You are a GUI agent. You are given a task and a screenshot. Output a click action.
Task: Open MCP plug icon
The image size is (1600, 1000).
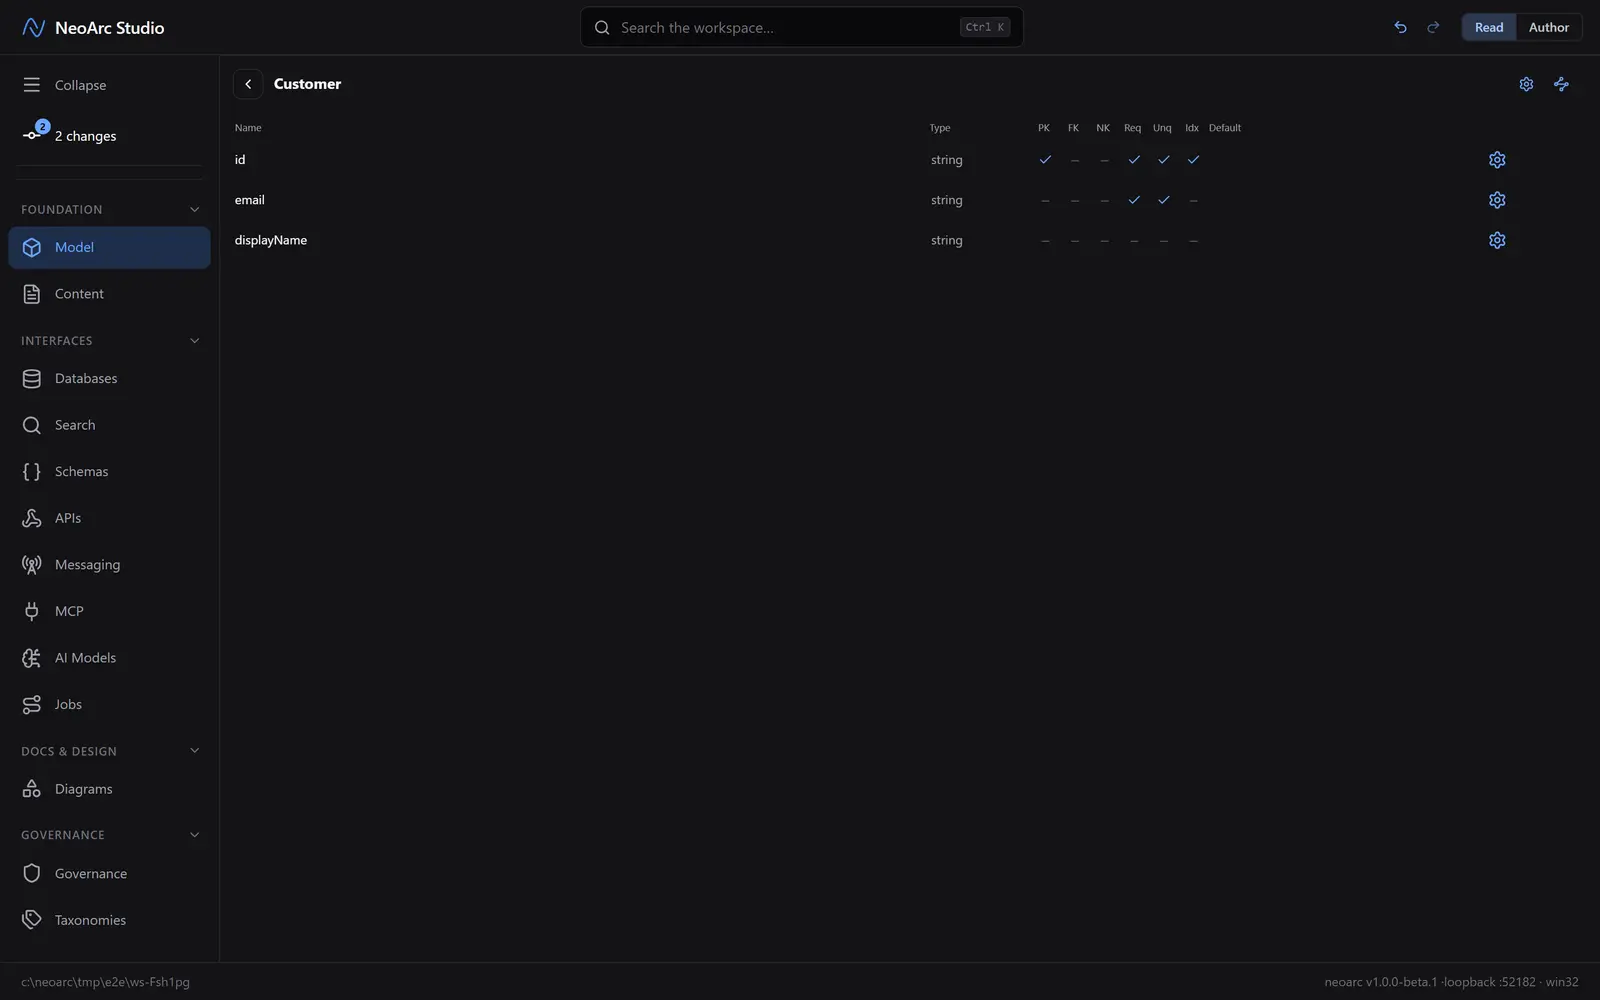(32, 611)
